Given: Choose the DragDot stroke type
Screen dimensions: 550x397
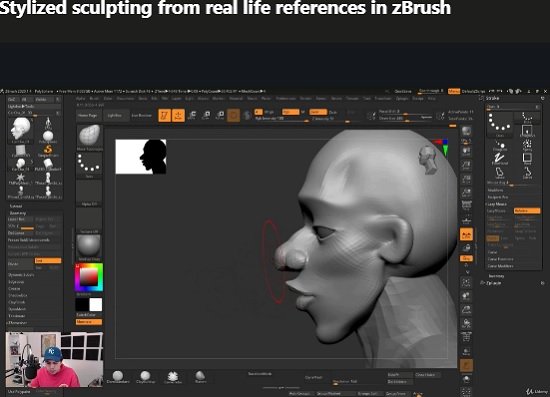Looking at the screenshot, I should point(499,145).
